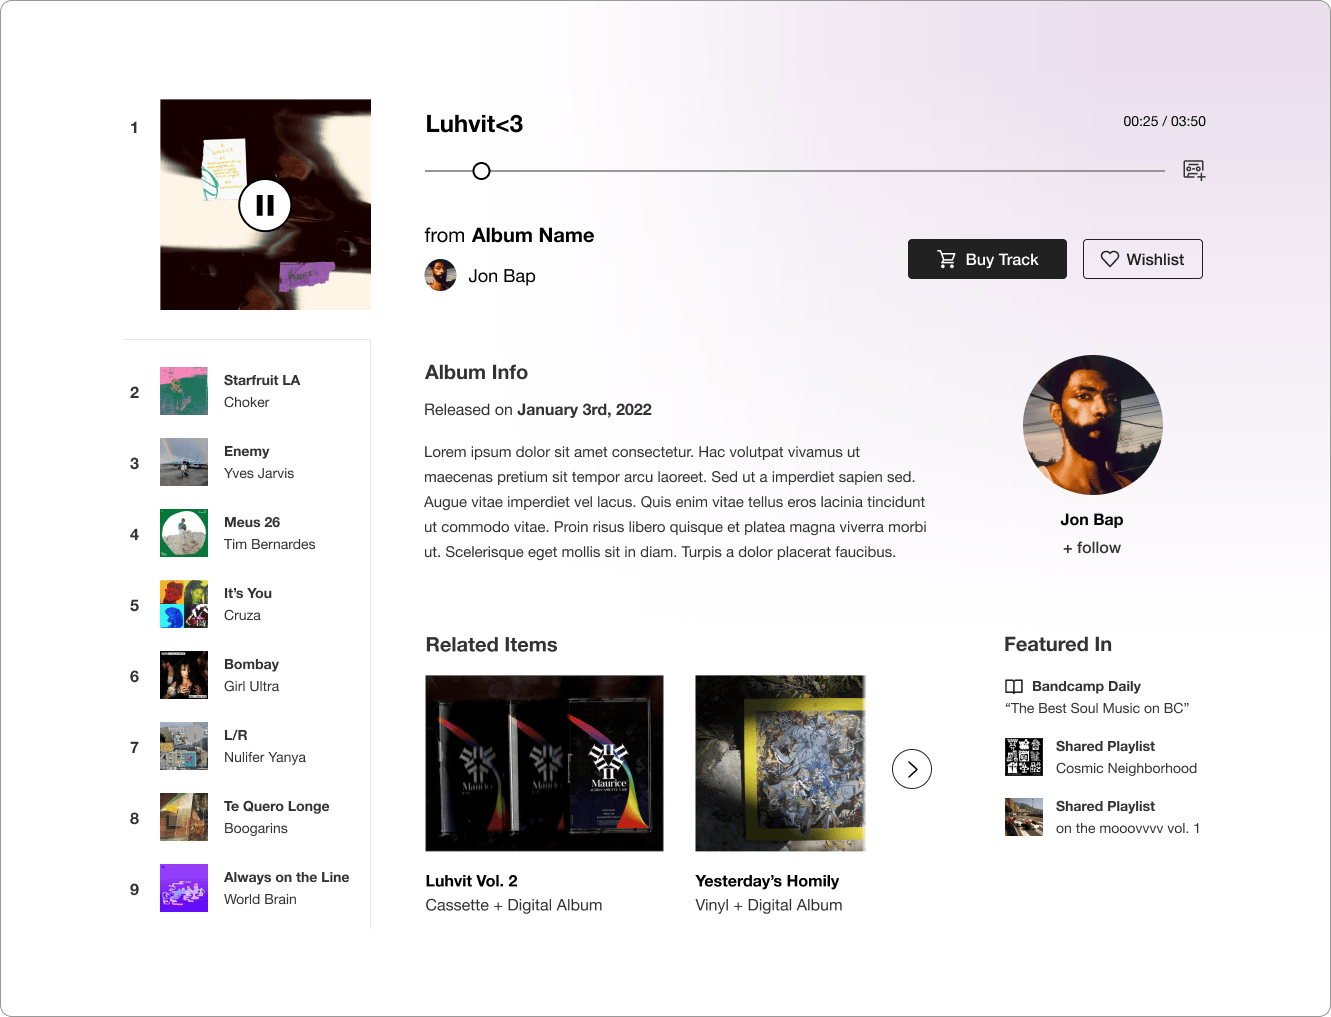Open Jon Bap's large profile photo
This screenshot has height=1017, width=1331.
(x=1092, y=425)
